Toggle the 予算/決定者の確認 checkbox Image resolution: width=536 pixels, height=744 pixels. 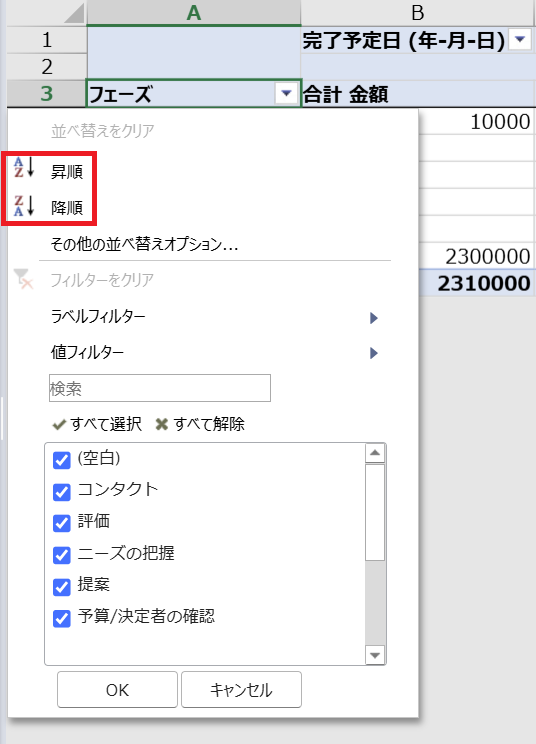point(62,618)
